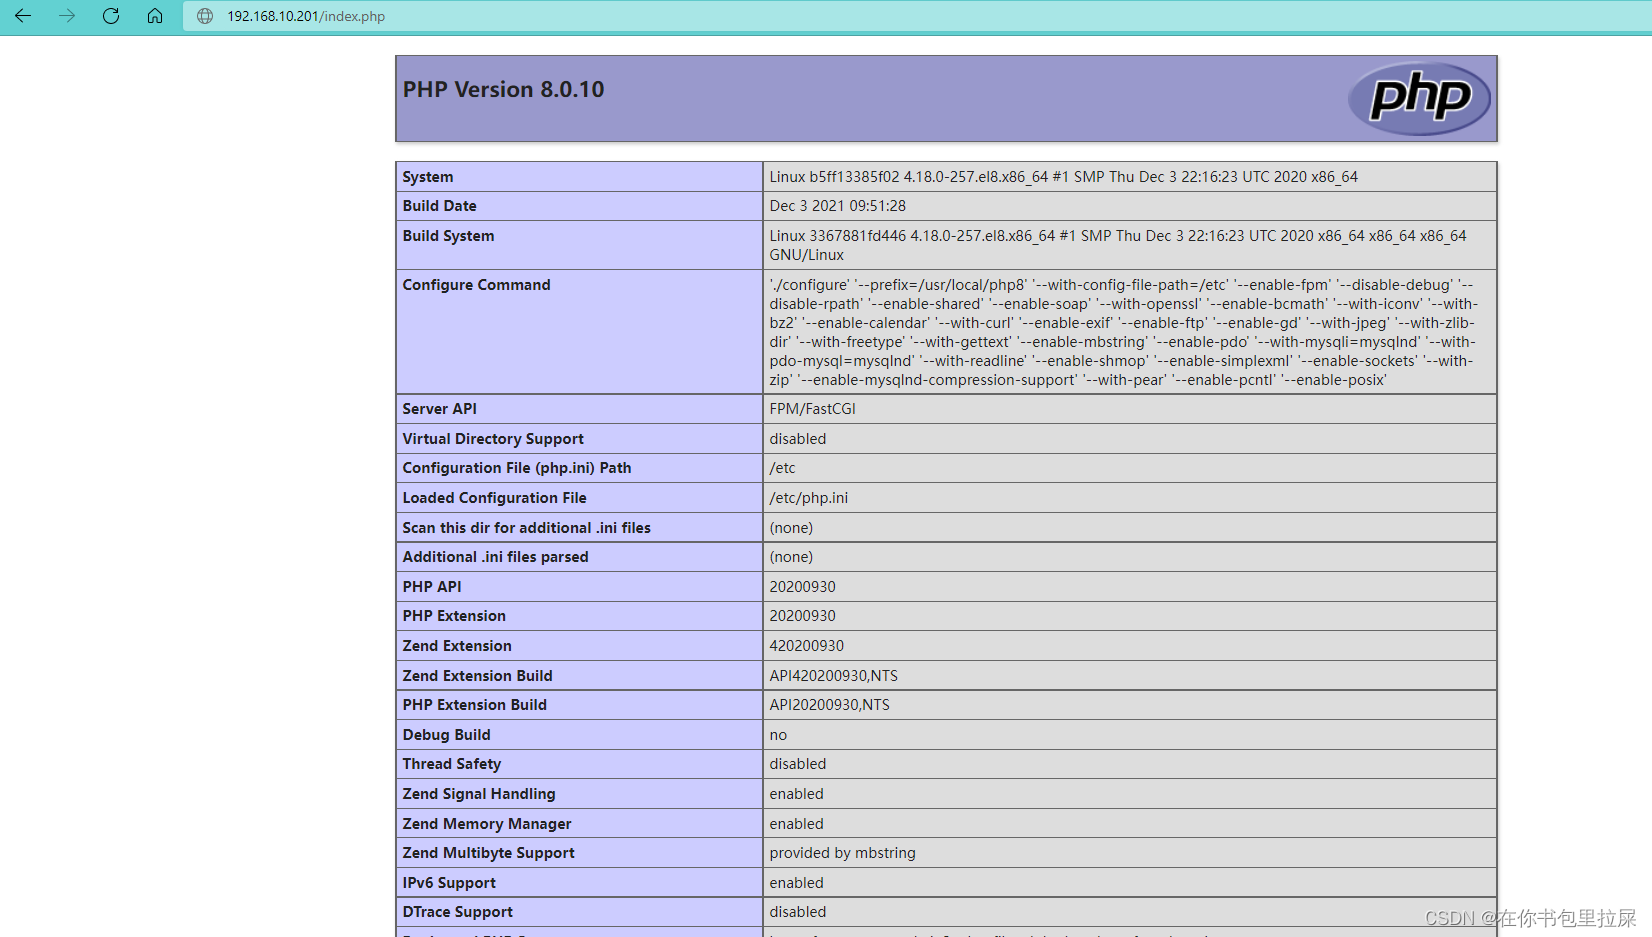
Task: Click the 'Configure Command' label
Action: 476,285
